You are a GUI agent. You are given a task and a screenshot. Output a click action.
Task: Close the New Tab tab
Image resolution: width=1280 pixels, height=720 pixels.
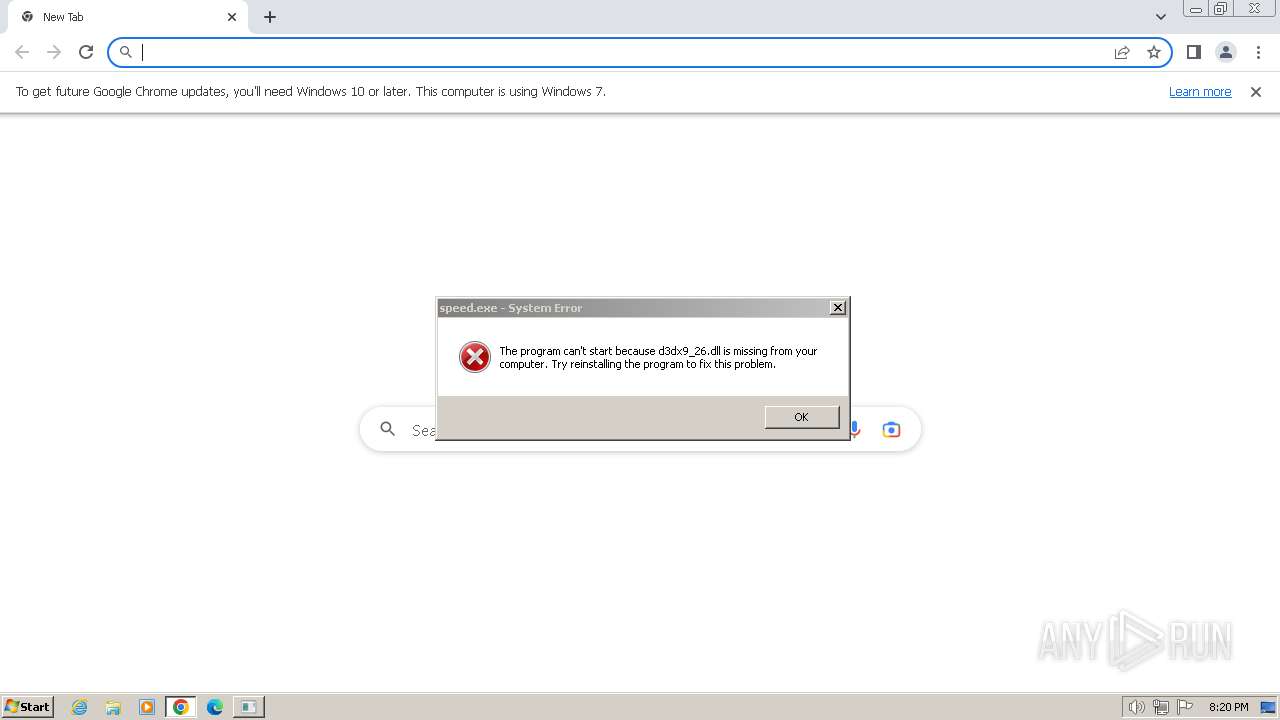232,17
